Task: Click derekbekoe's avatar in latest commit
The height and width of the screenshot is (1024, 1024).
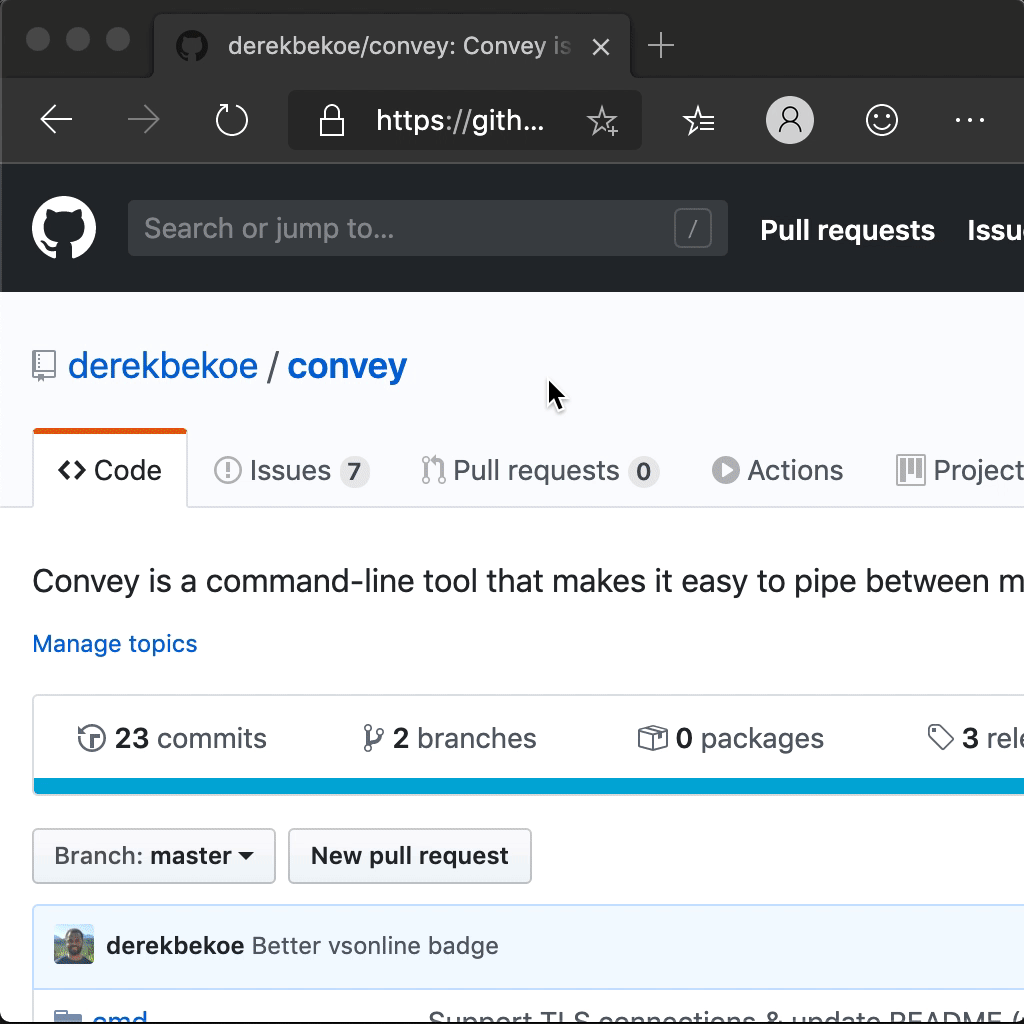Action: [x=74, y=944]
